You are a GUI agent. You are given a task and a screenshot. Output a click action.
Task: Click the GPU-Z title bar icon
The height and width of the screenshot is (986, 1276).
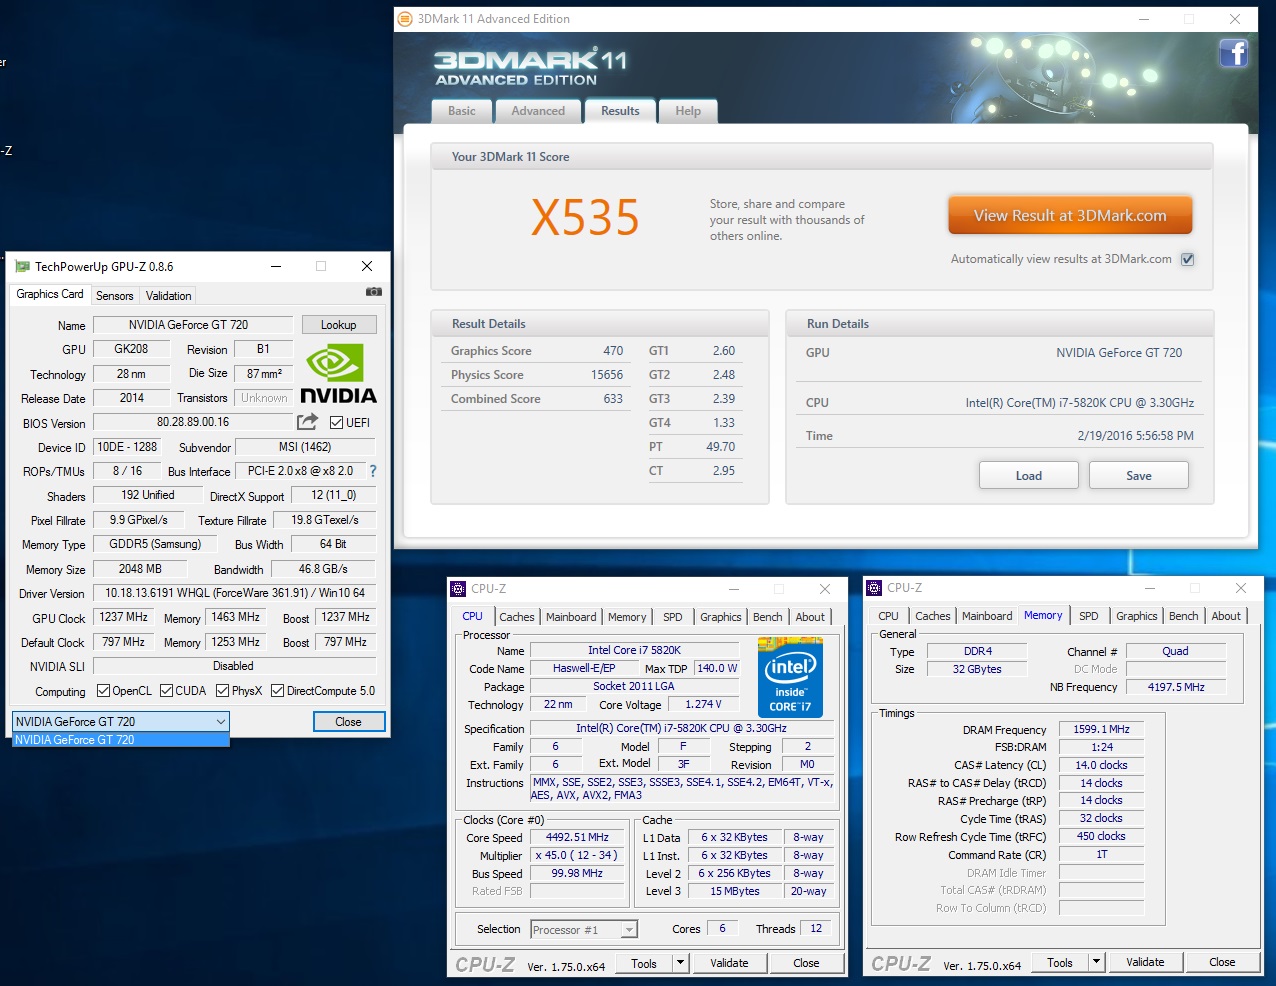click(x=22, y=266)
